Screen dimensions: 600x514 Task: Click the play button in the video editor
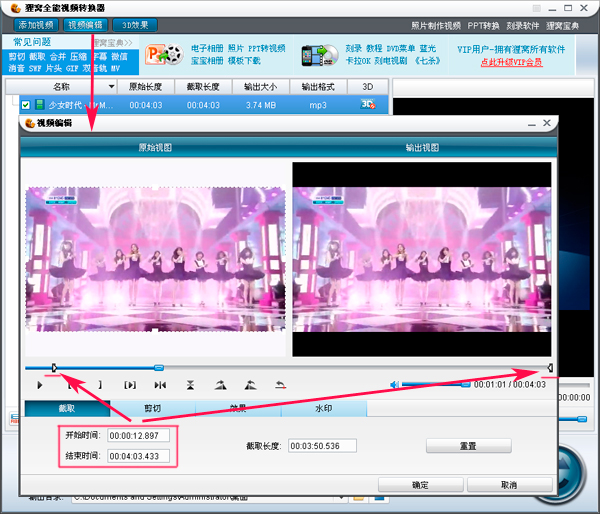[40, 385]
